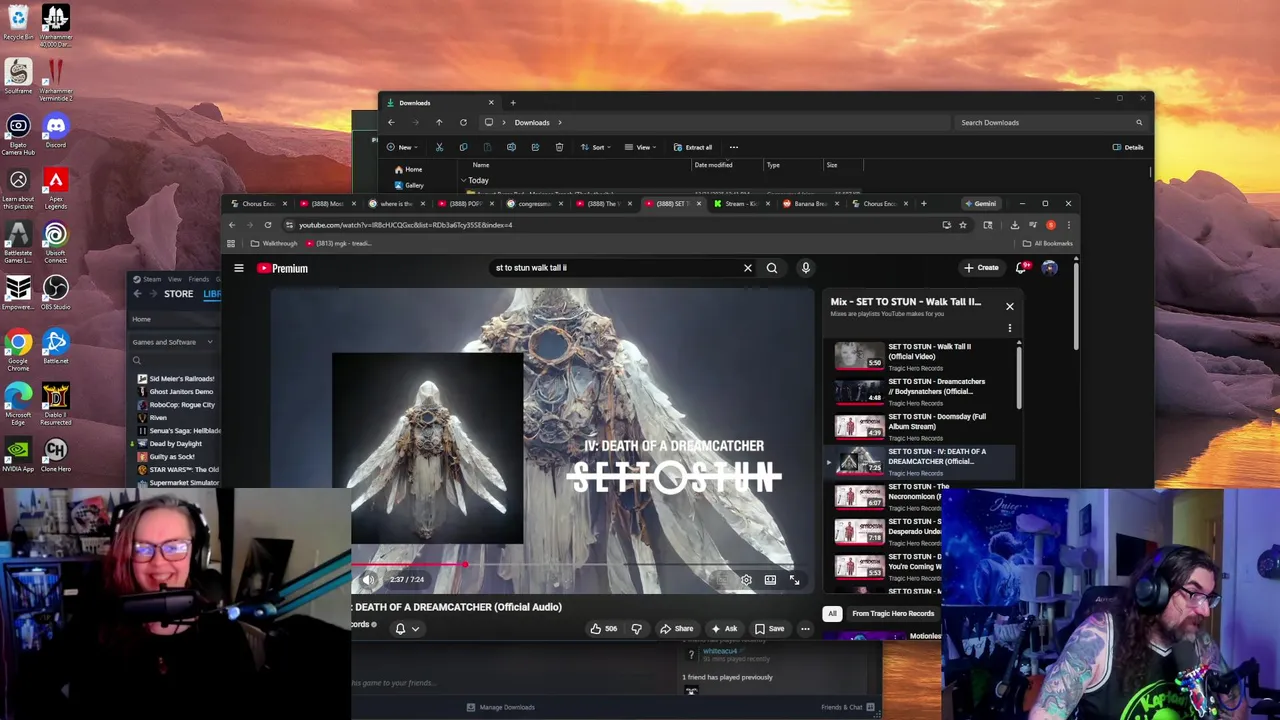Open the Recycle Bin
Image resolution: width=1280 pixels, height=720 pixels.
pos(18,22)
